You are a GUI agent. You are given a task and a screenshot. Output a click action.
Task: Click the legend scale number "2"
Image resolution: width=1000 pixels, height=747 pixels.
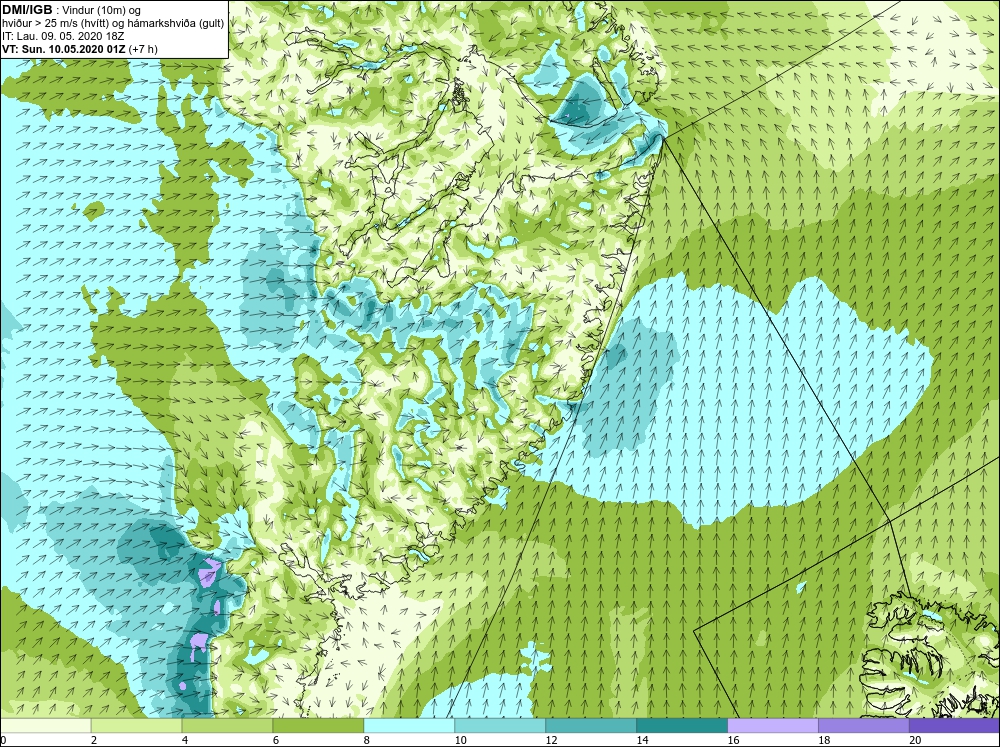pos(94,740)
